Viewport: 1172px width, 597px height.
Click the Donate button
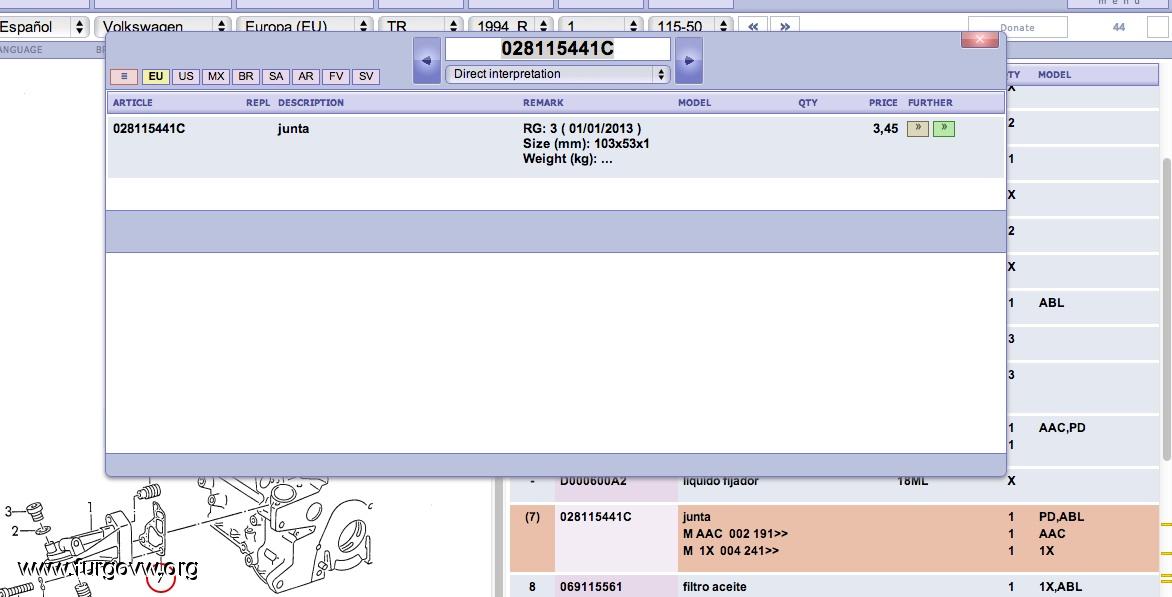pos(1017,27)
